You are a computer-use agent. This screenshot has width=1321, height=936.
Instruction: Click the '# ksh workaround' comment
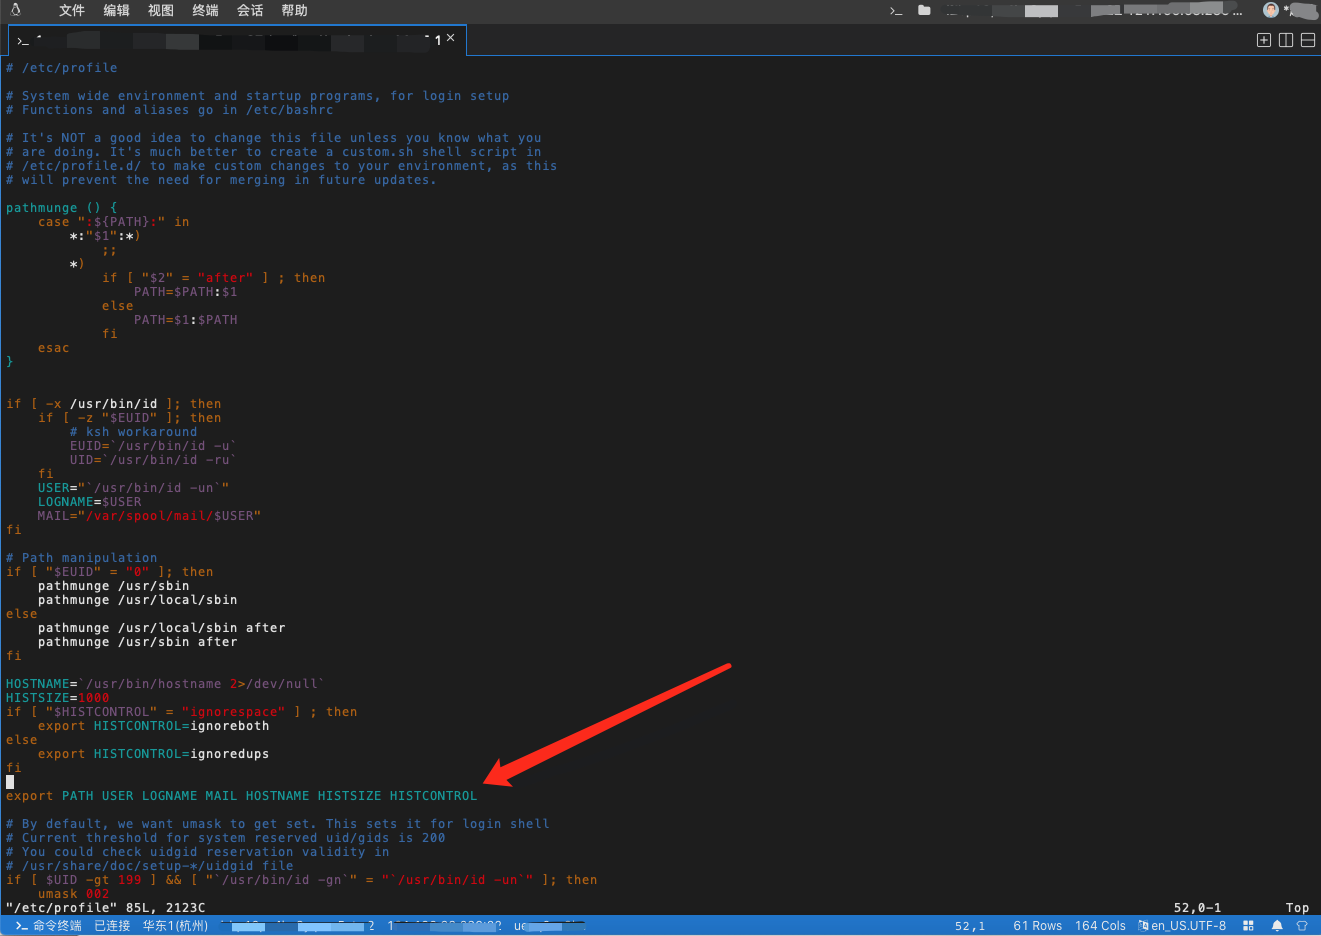click(x=134, y=432)
